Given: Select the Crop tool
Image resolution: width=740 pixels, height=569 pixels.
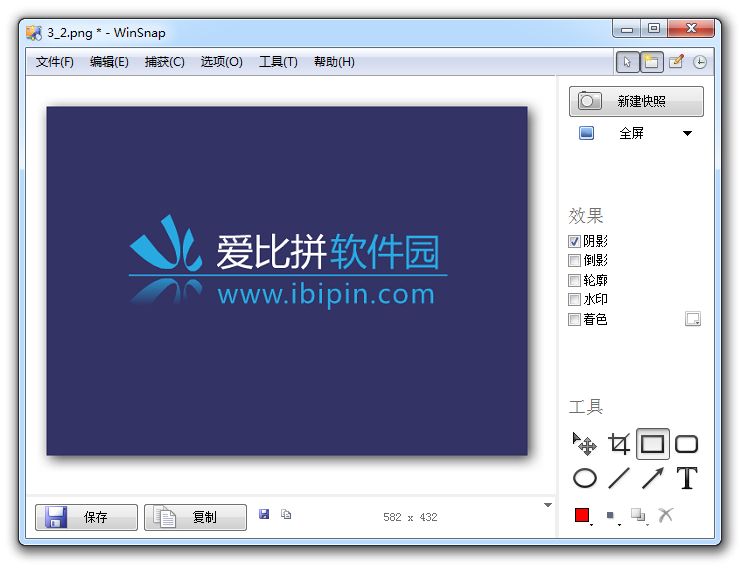Looking at the screenshot, I should tap(619, 443).
